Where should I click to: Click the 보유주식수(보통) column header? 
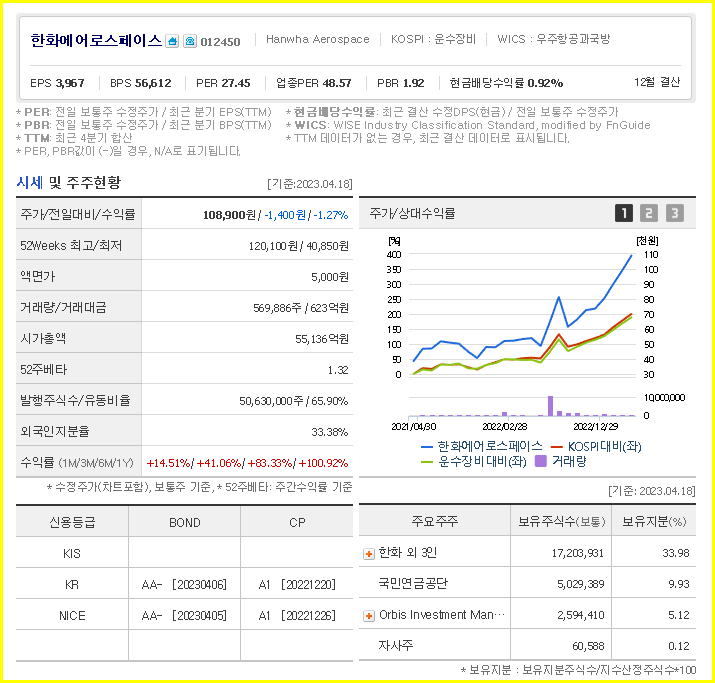tap(561, 522)
